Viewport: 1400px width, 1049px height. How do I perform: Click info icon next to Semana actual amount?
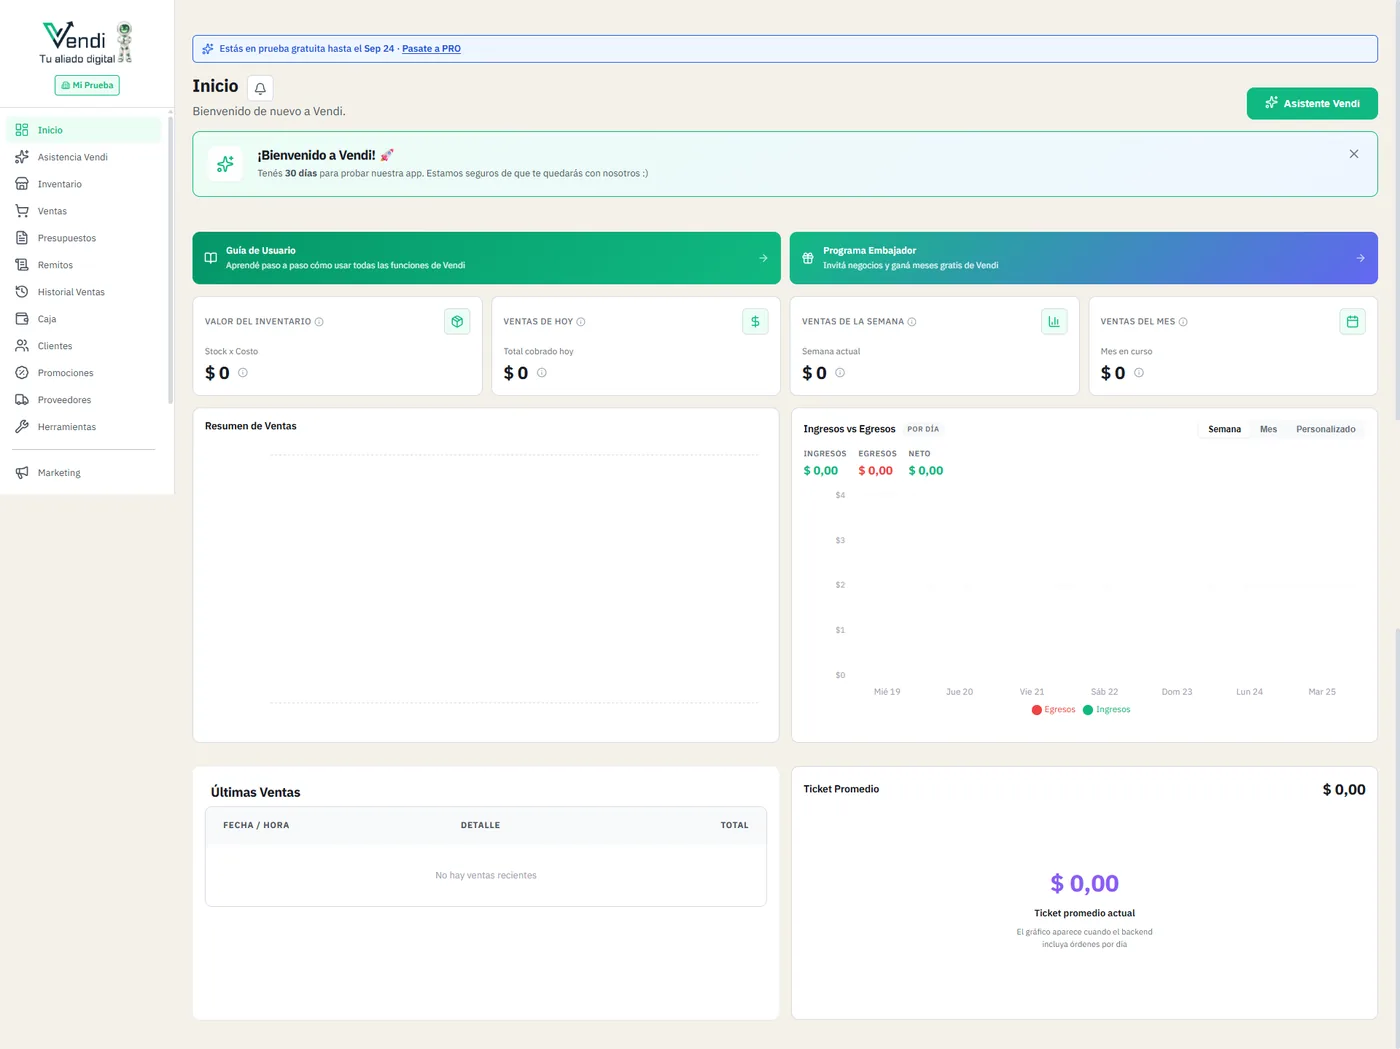pyautogui.click(x=840, y=373)
